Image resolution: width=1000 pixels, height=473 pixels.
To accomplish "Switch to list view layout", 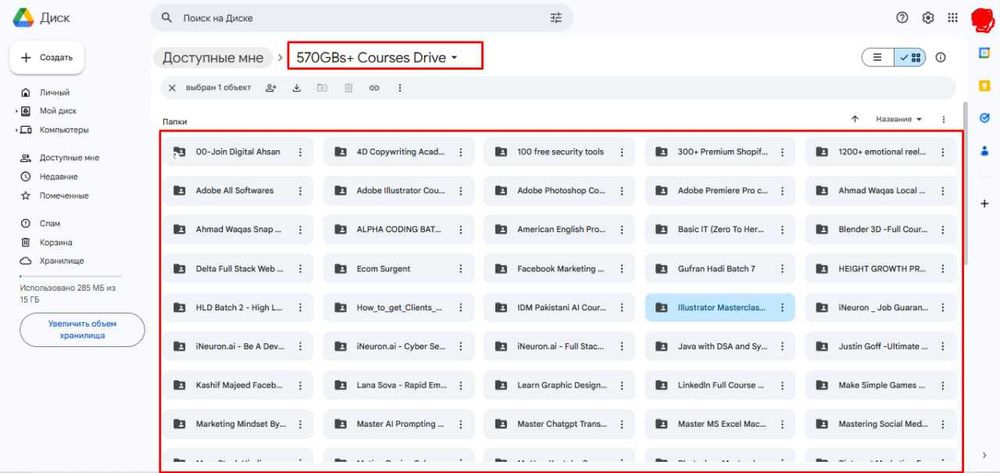I will click(x=878, y=57).
